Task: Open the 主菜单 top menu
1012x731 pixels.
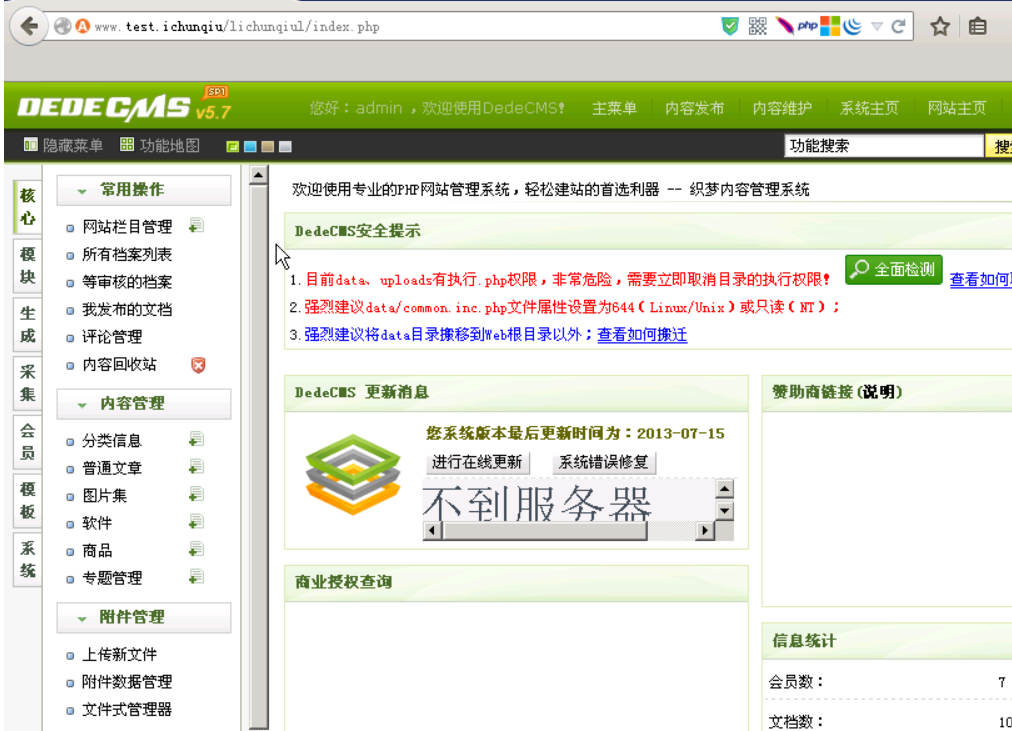Action: coord(614,108)
